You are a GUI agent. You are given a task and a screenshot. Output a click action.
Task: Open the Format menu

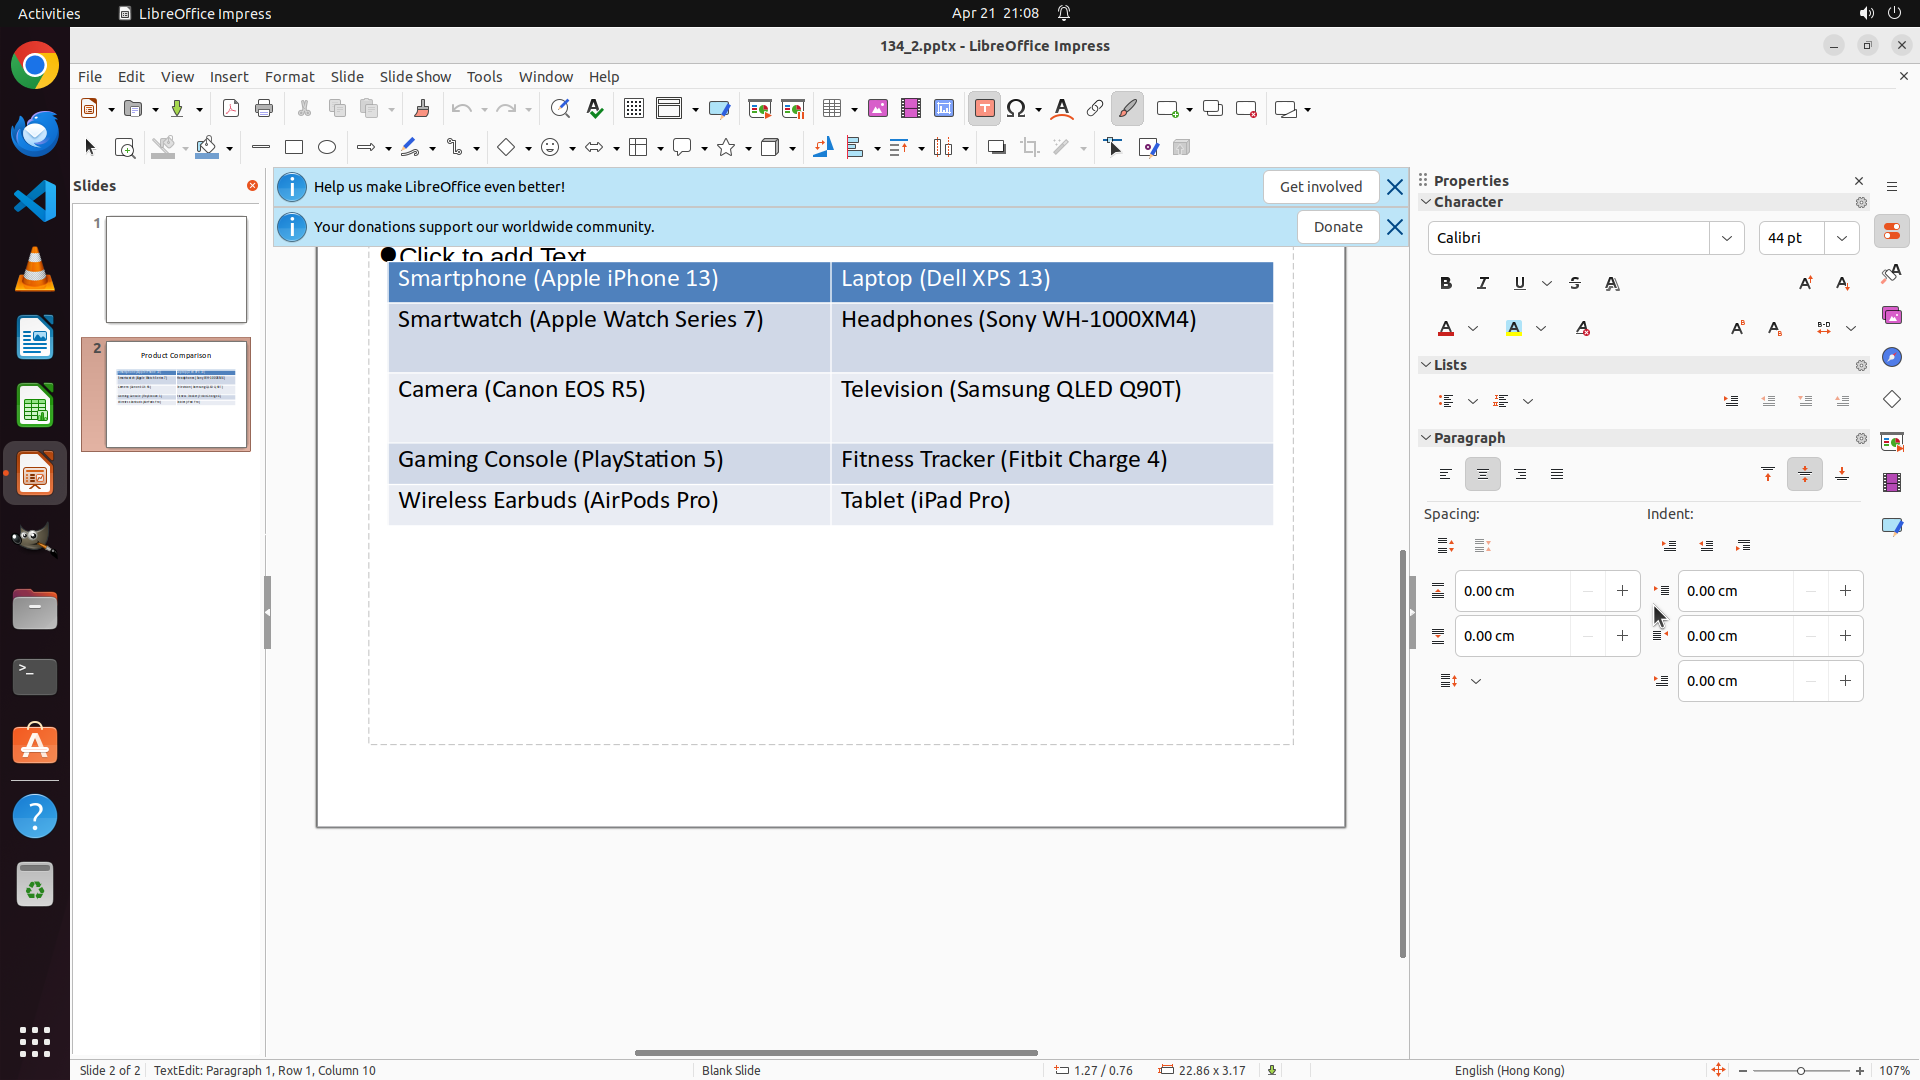(289, 77)
